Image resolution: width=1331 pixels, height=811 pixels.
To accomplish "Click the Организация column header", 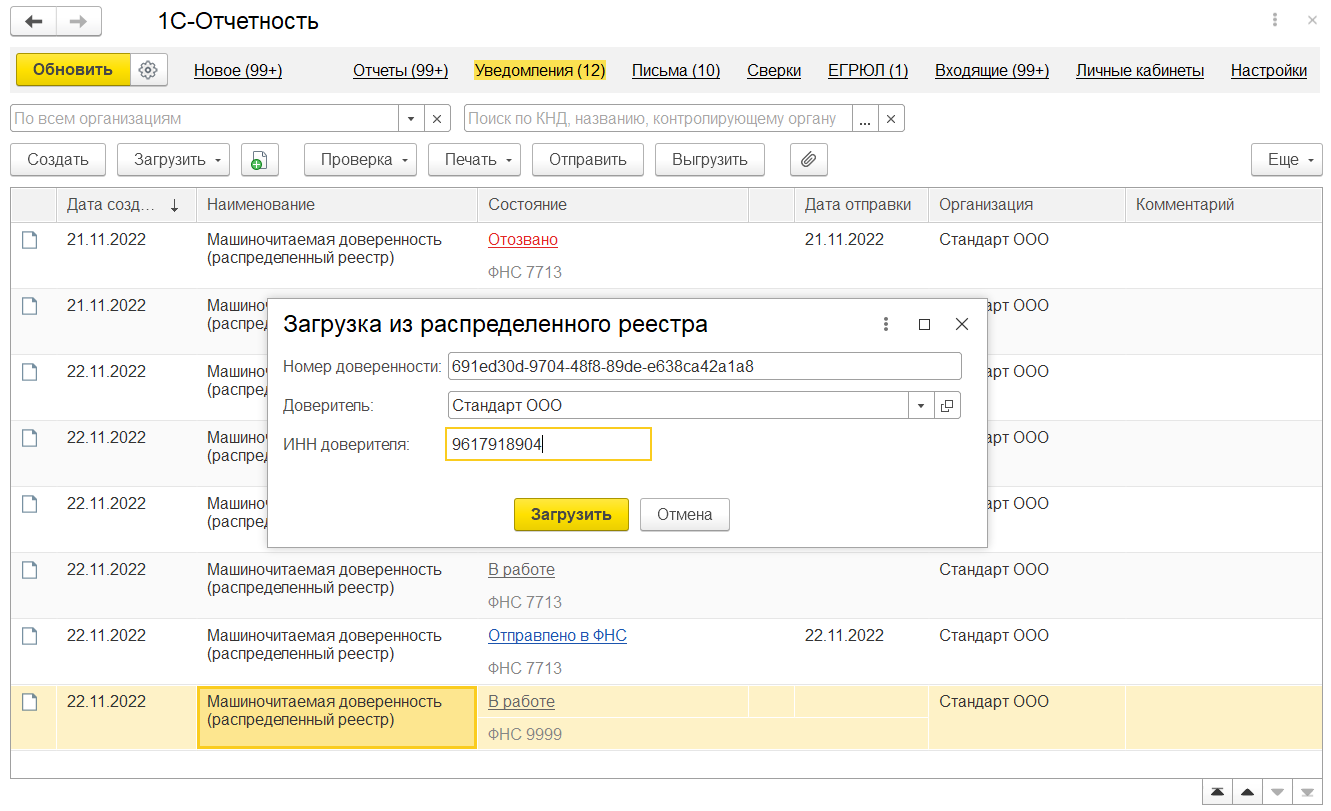I will [1027, 205].
